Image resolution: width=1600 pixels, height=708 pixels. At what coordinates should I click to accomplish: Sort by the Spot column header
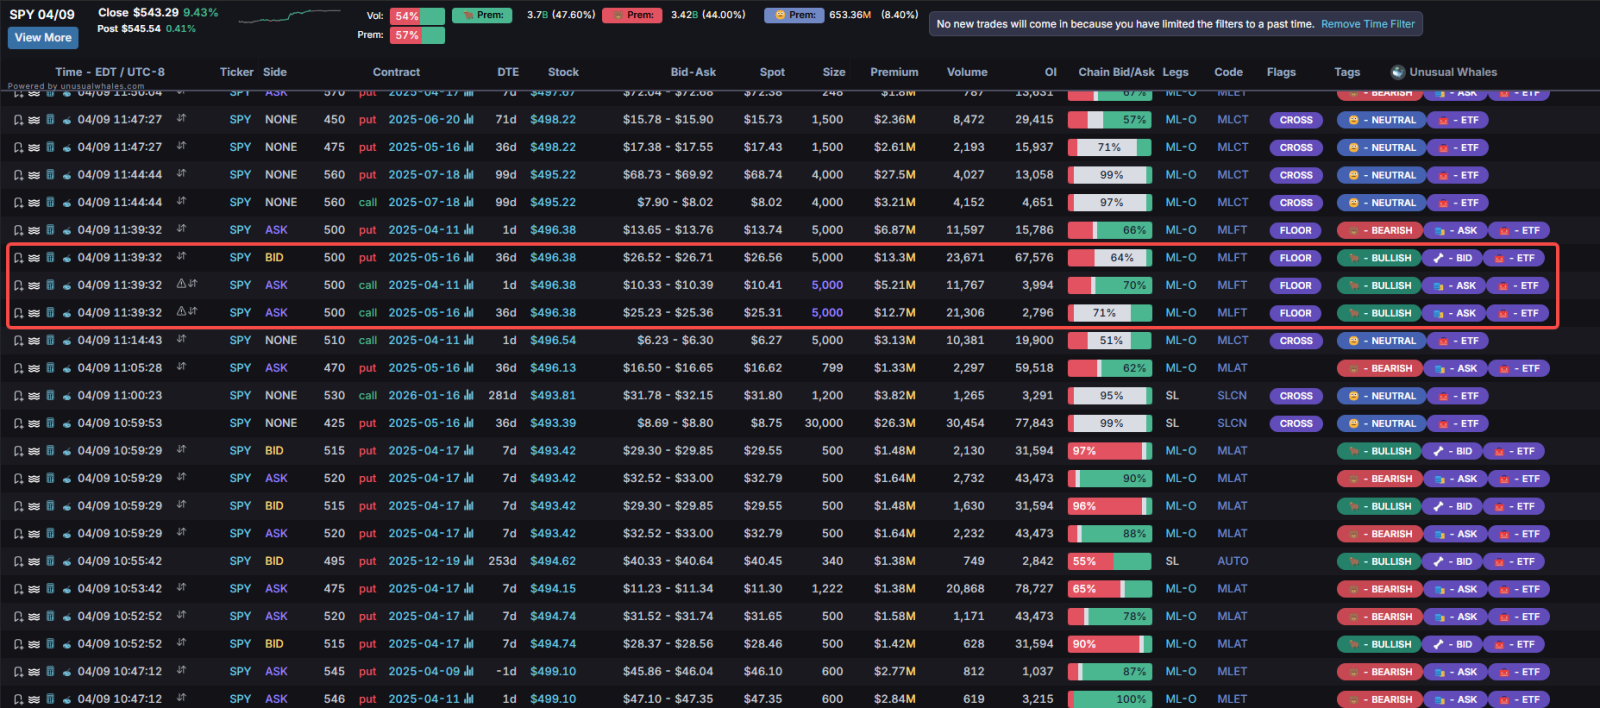tap(772, 72)
